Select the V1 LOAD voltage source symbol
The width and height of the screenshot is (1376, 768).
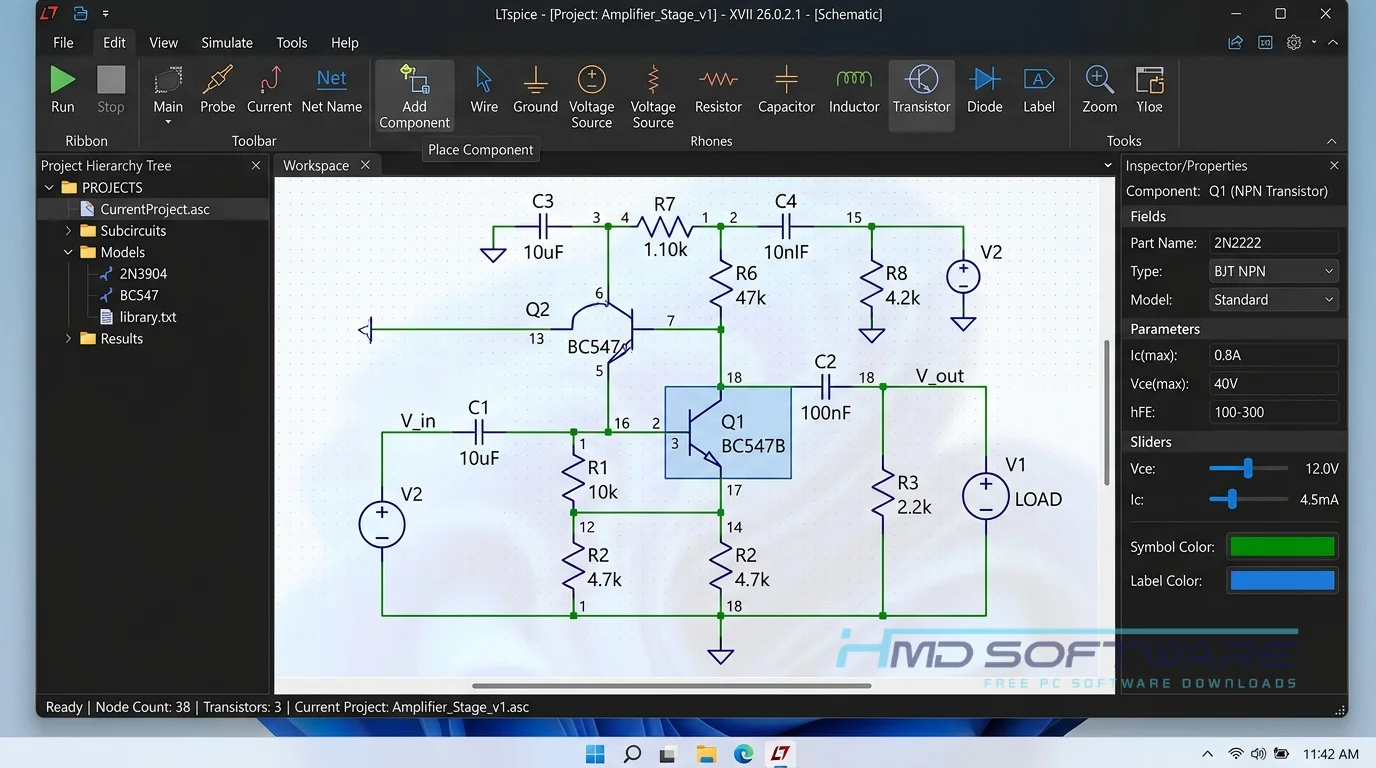(985, 497)
